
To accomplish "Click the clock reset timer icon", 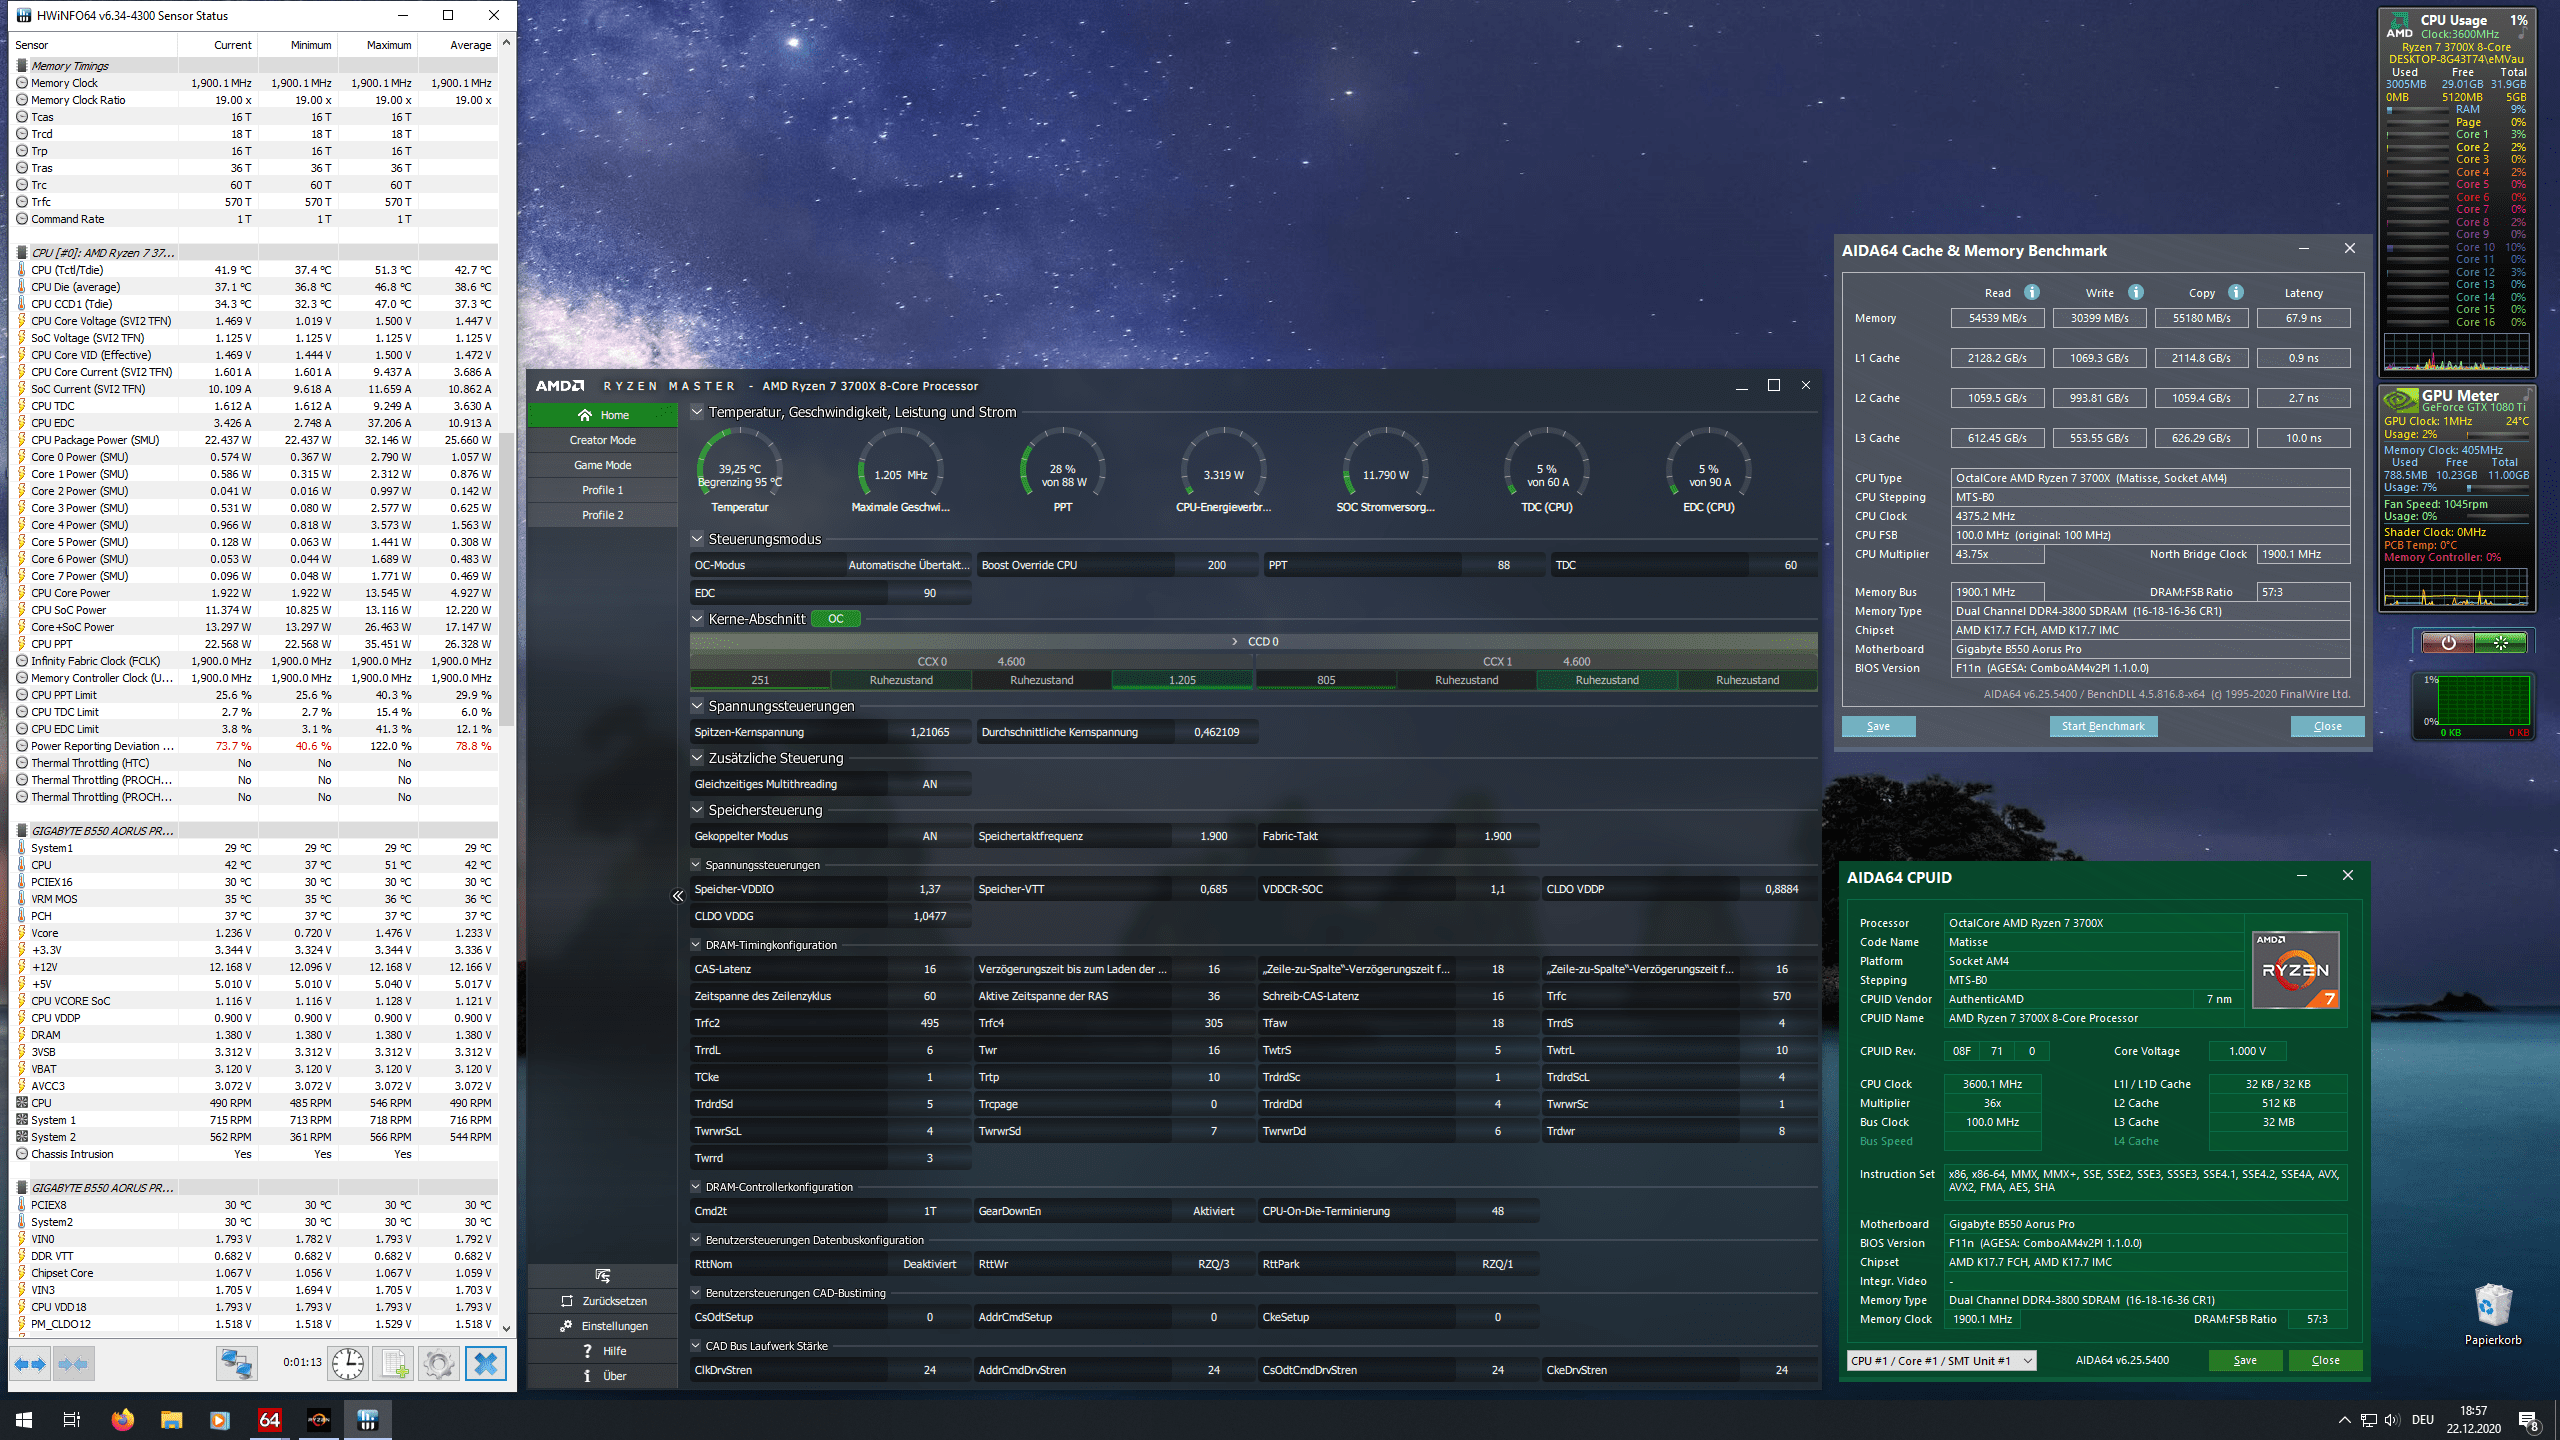I will coord(348,1363).
